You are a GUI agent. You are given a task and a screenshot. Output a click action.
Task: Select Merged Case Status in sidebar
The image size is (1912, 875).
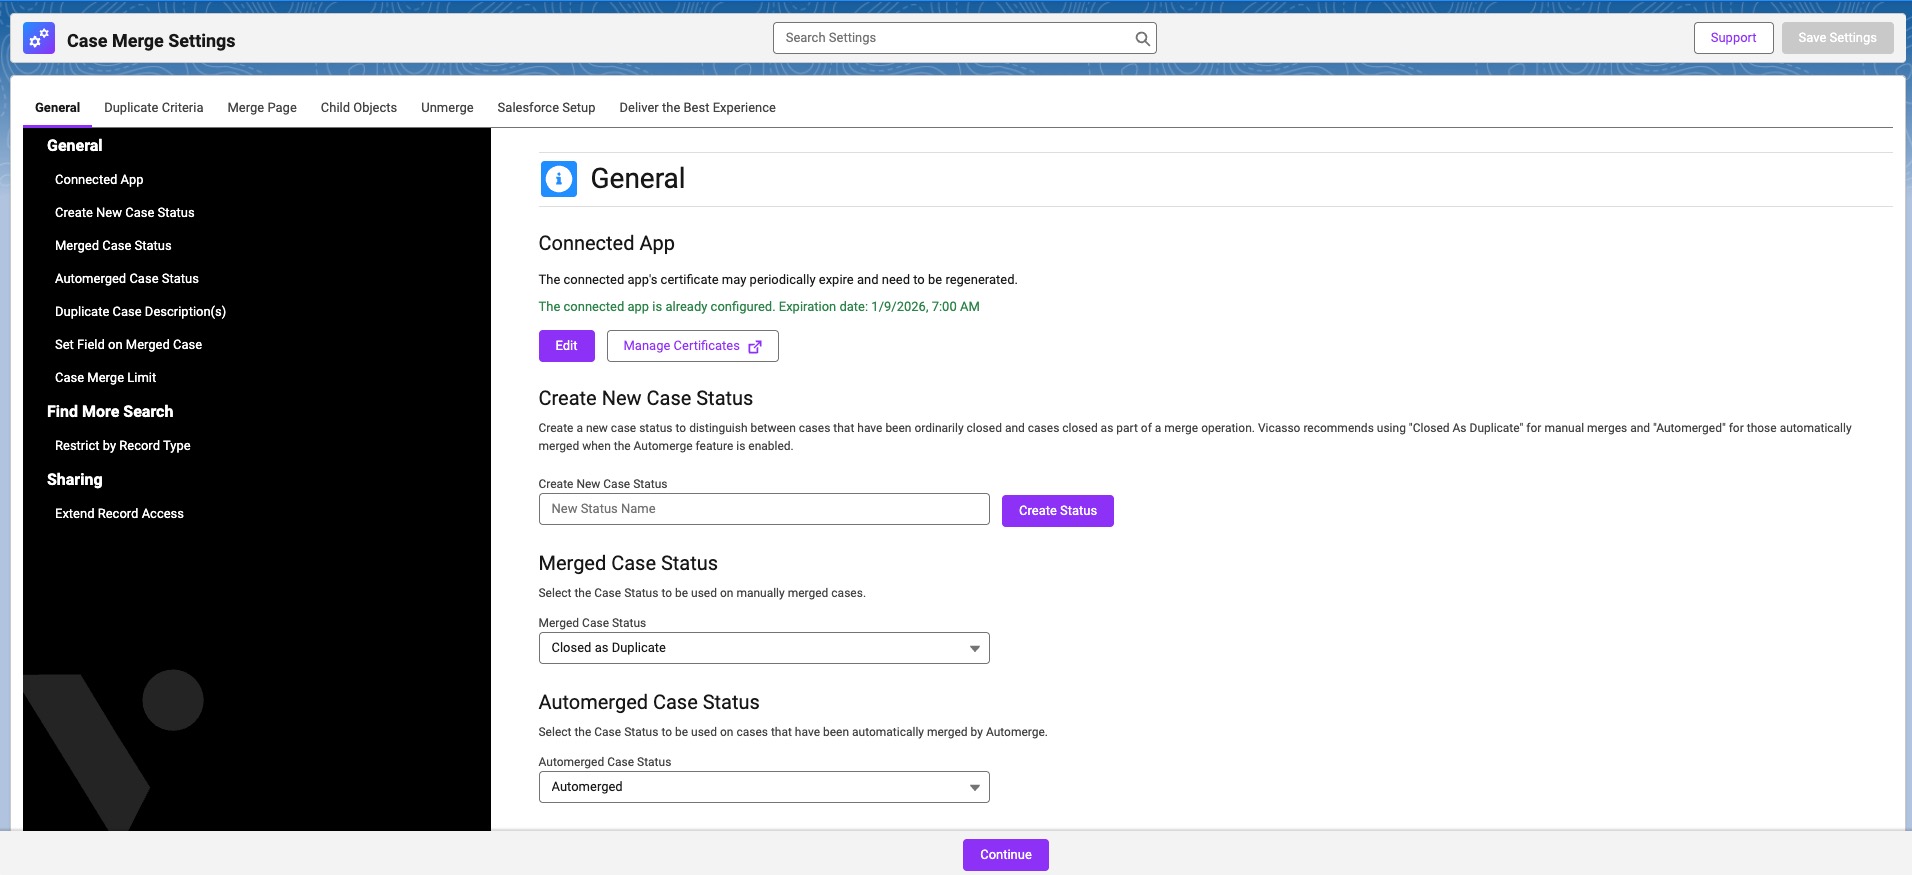pos(113,246)
